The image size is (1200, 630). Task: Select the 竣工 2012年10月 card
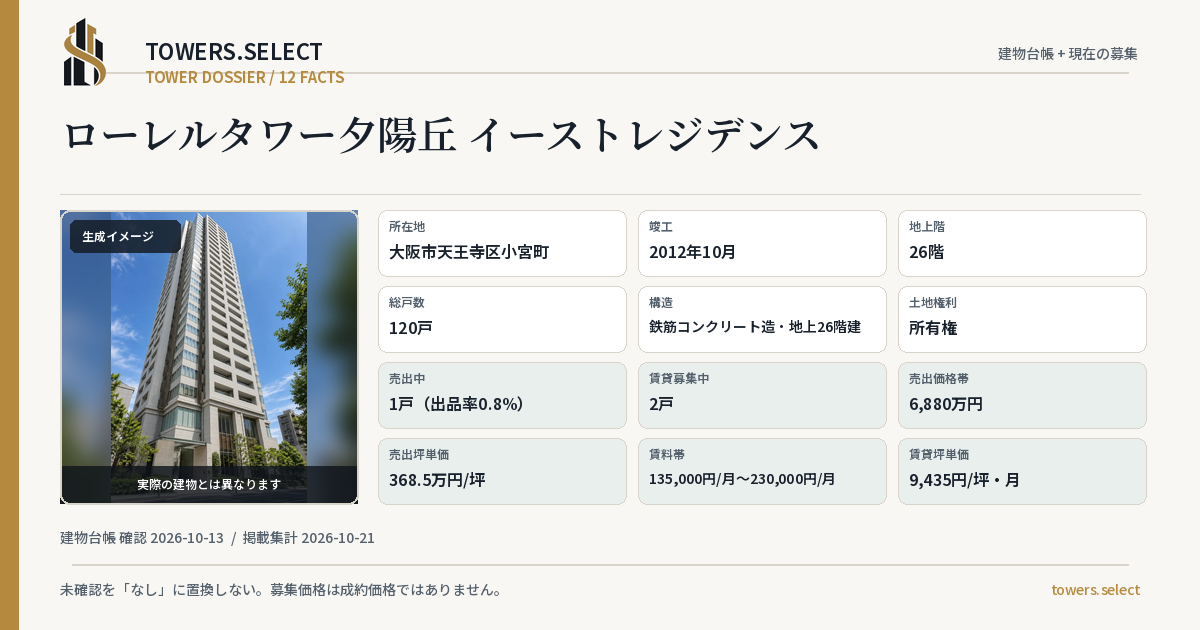762,243
